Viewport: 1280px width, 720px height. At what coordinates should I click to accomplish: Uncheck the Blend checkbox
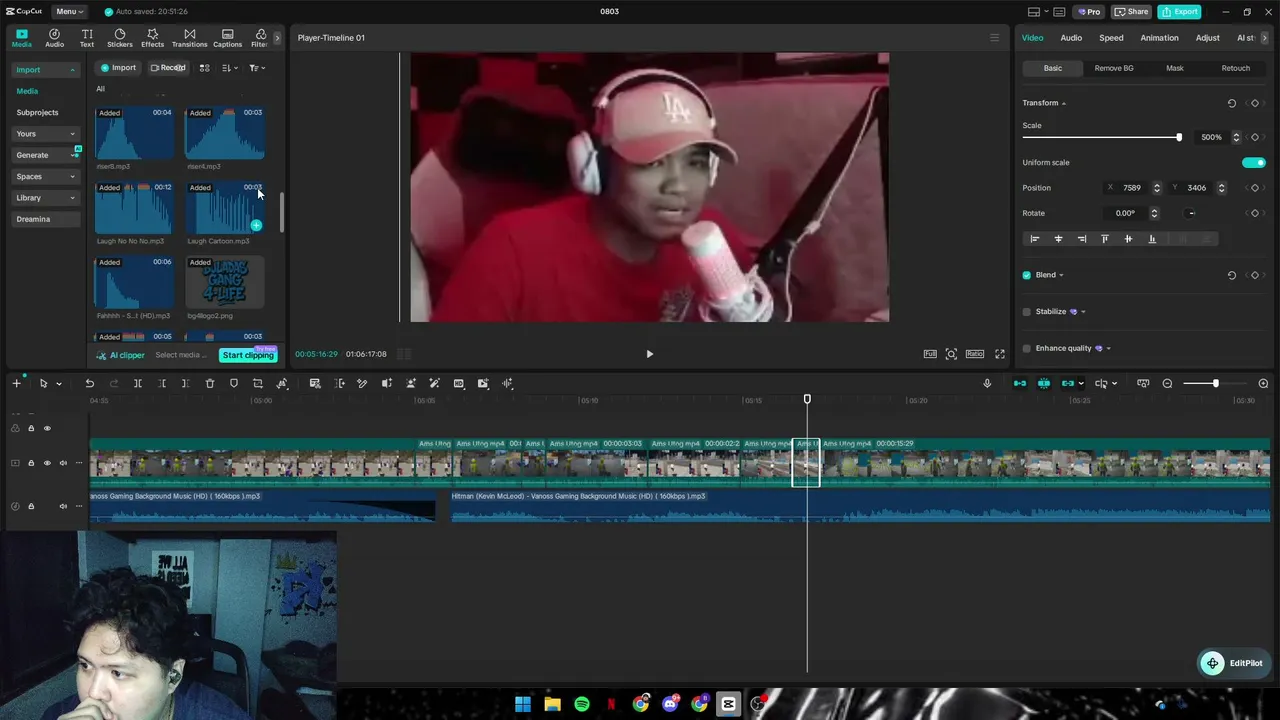click(x=1026, y=275)
